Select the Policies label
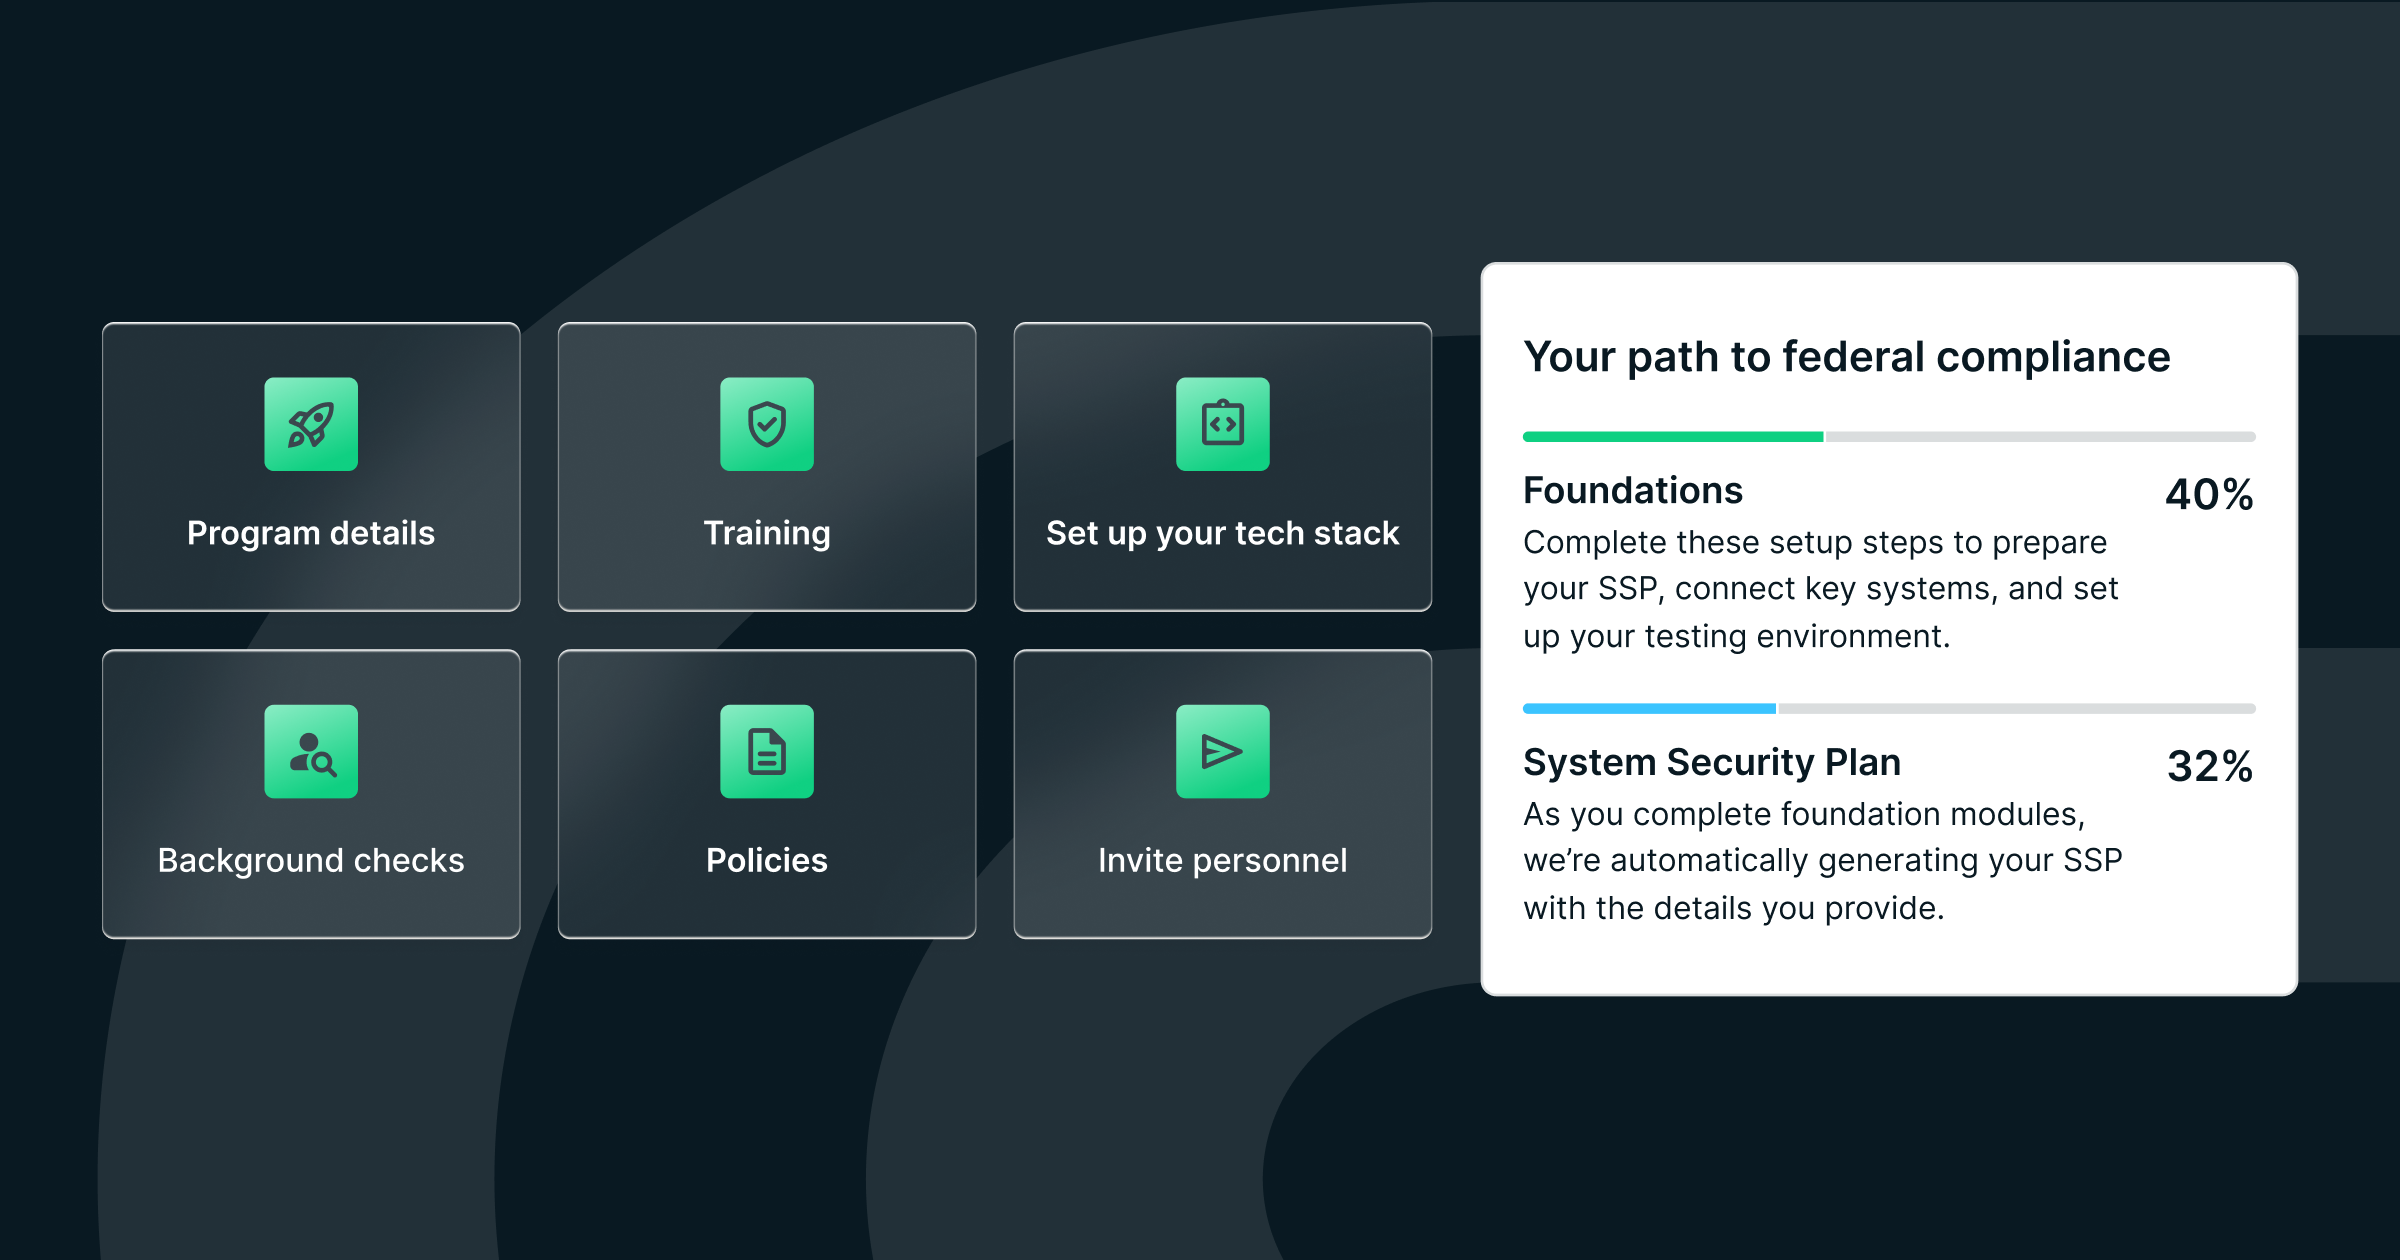 point(767,860)
